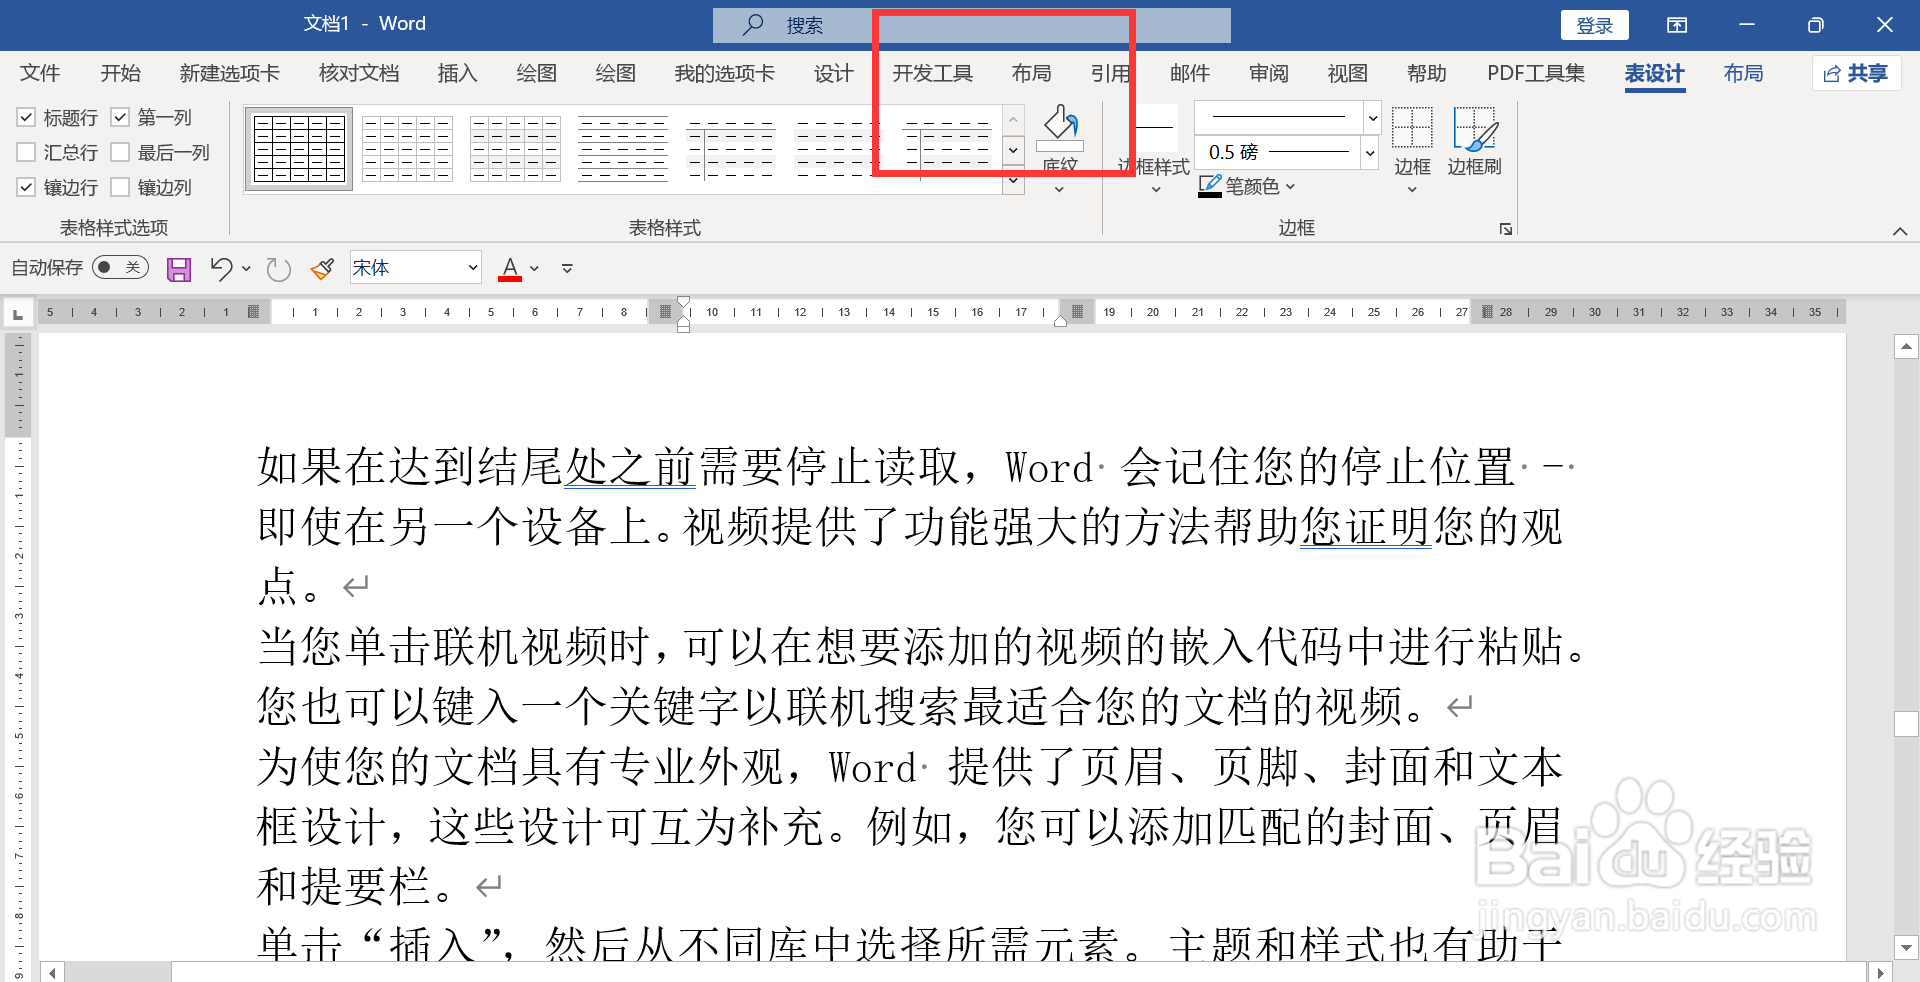Toggle the 自动保存 switch
The image size is (1920, 982).
(120, 268)
